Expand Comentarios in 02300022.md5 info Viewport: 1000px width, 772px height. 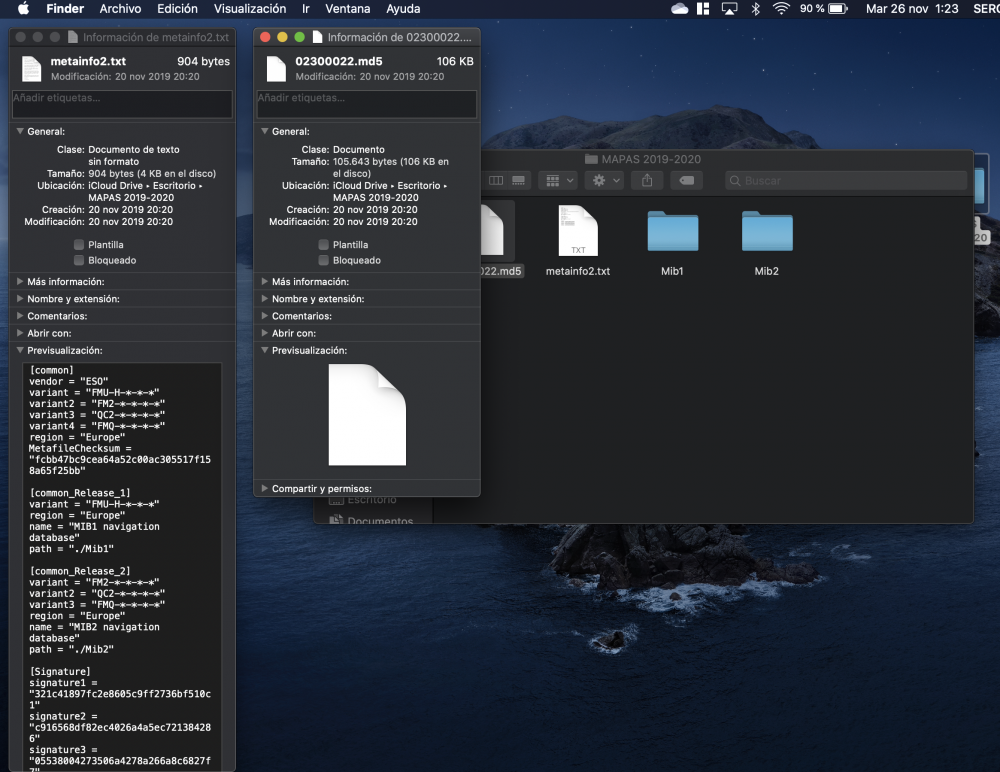pyautogui.click(x=264, y=316)
